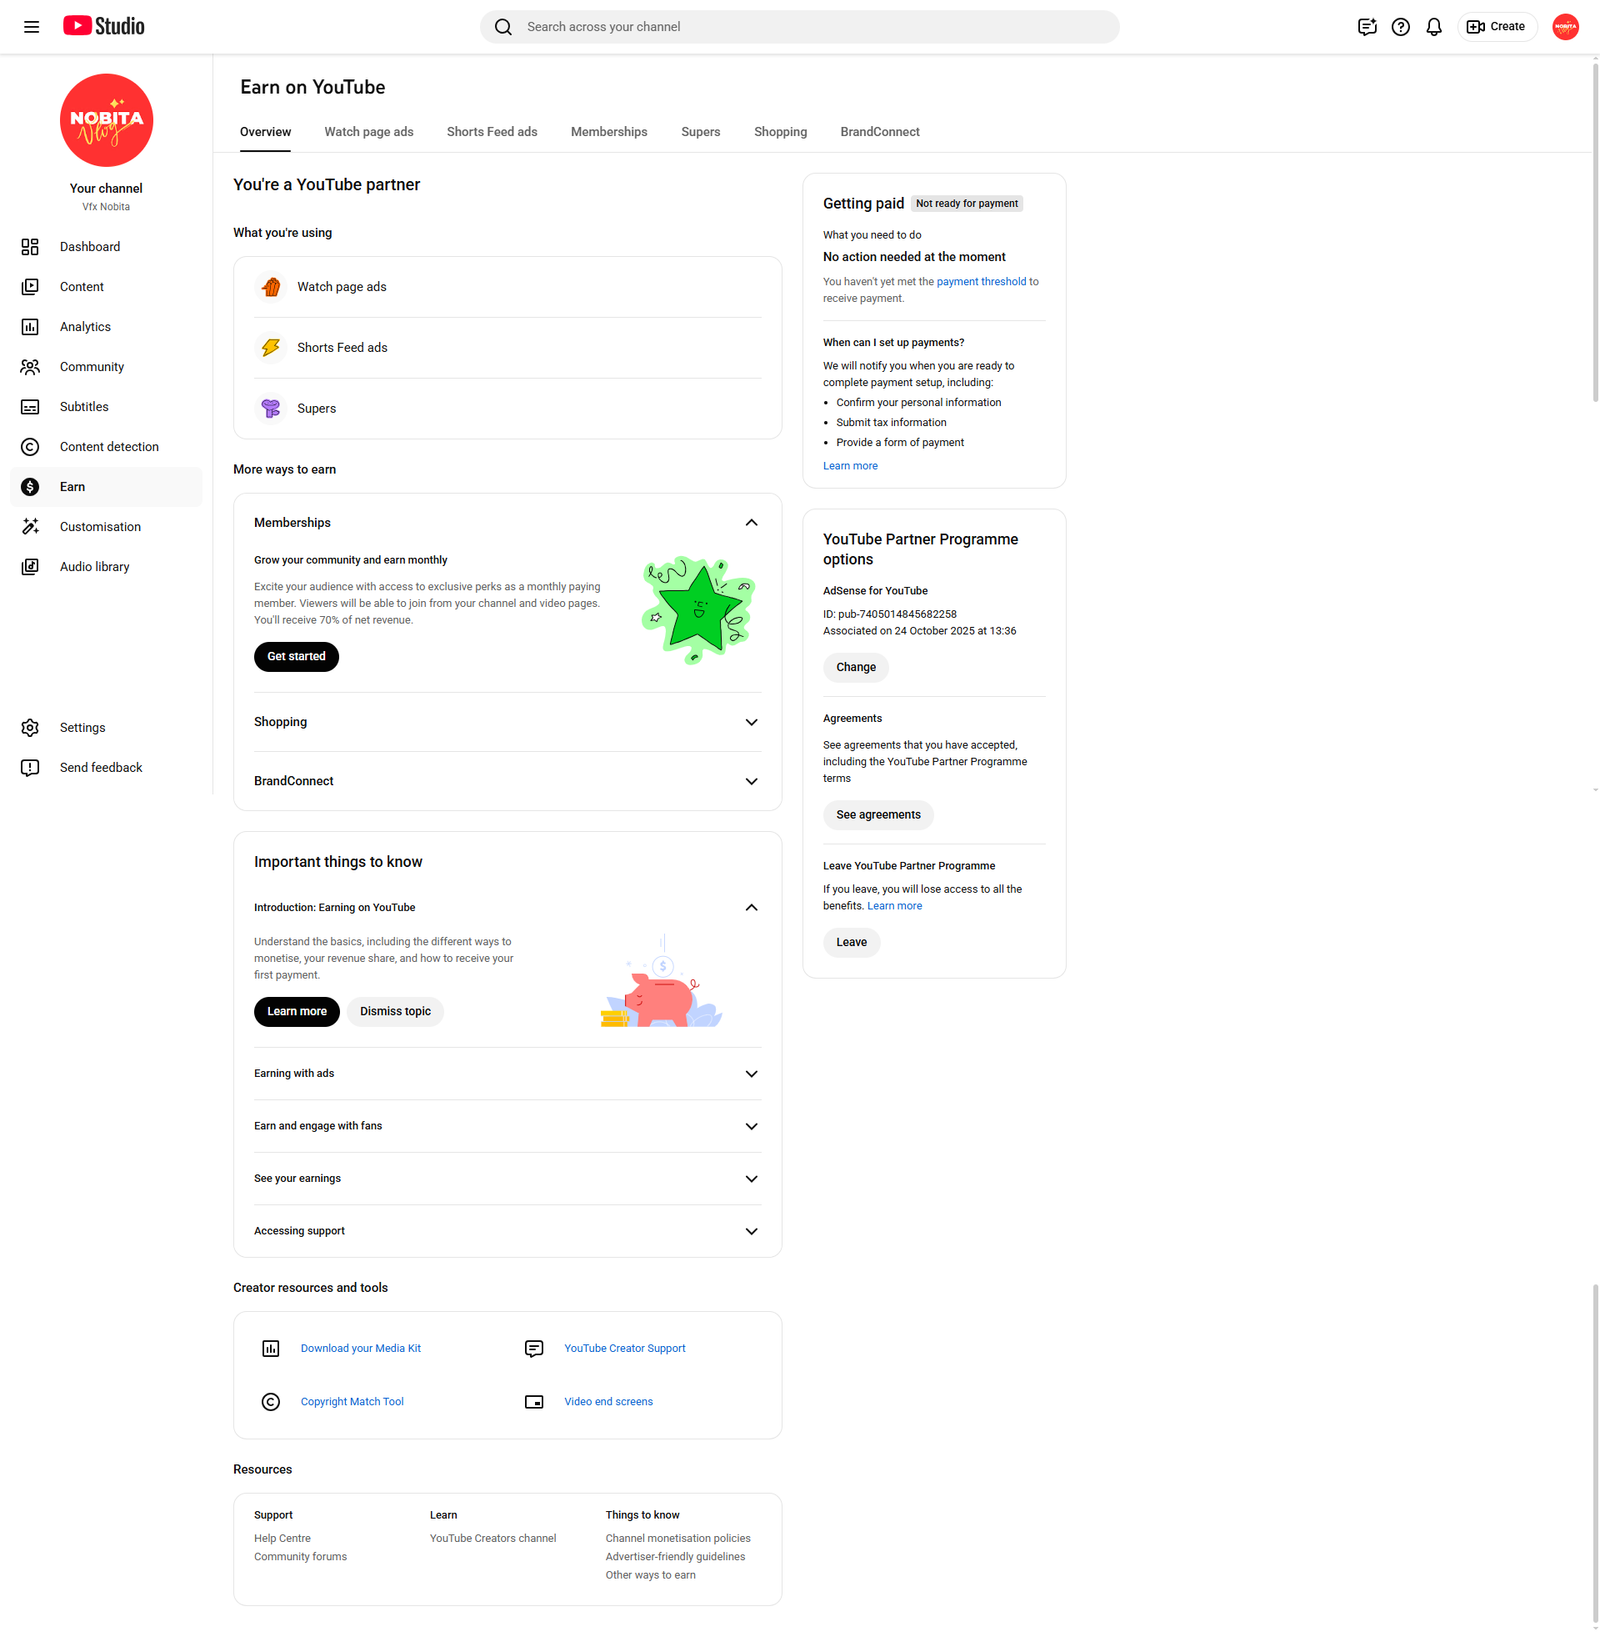Switch to the Watch page ads tab
The image size is (1600, 1633).
[x=368, y=132]
